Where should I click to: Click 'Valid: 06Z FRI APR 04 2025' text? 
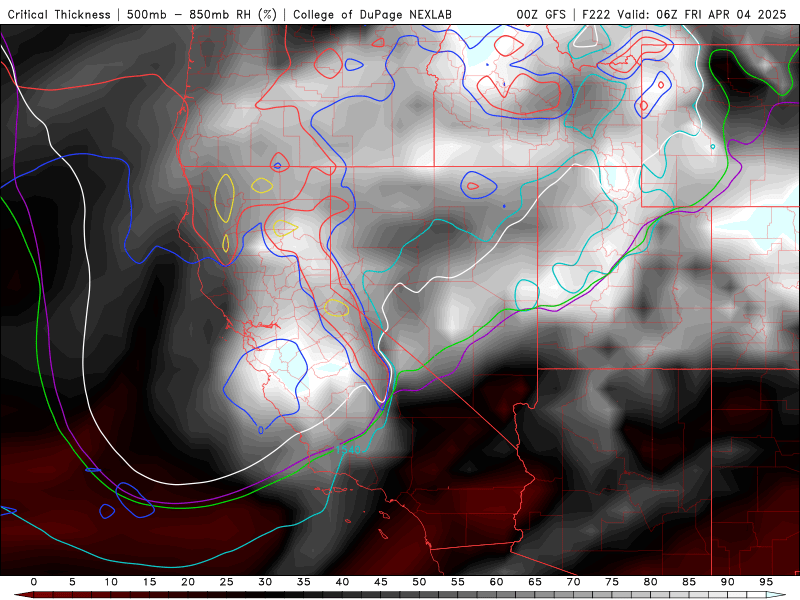(x=702, y=15)
